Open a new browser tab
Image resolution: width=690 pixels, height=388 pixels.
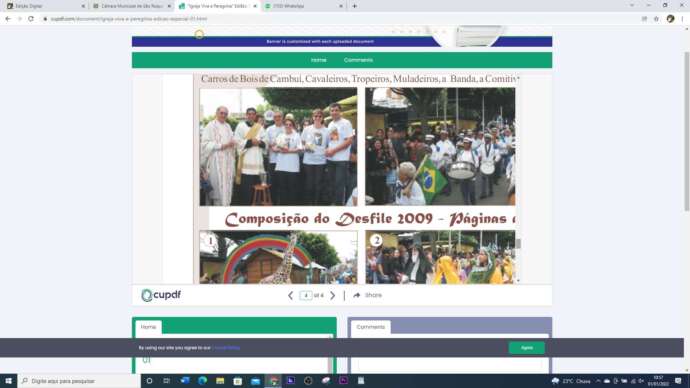355,6
